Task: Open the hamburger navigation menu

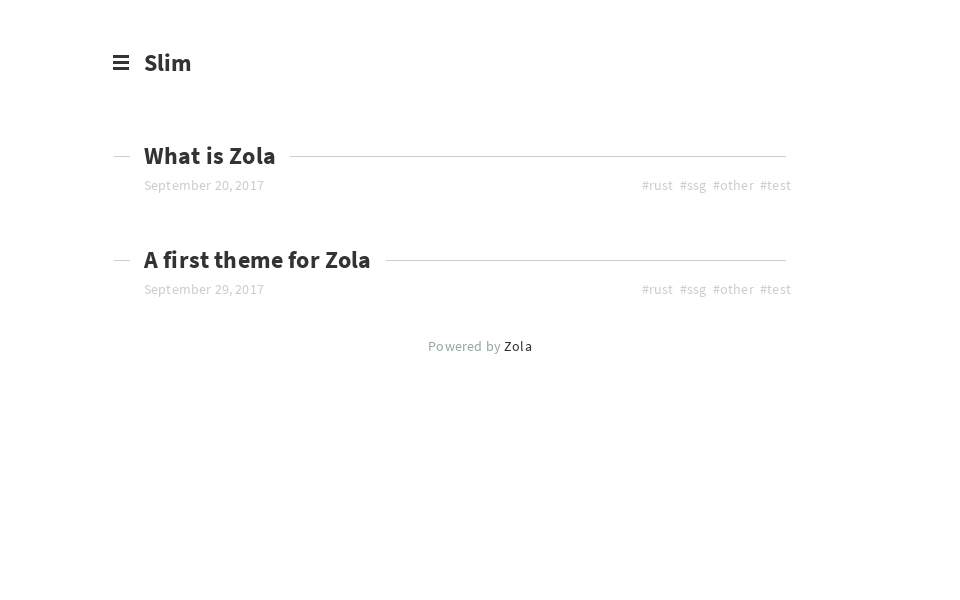Action: pos(121,63)
